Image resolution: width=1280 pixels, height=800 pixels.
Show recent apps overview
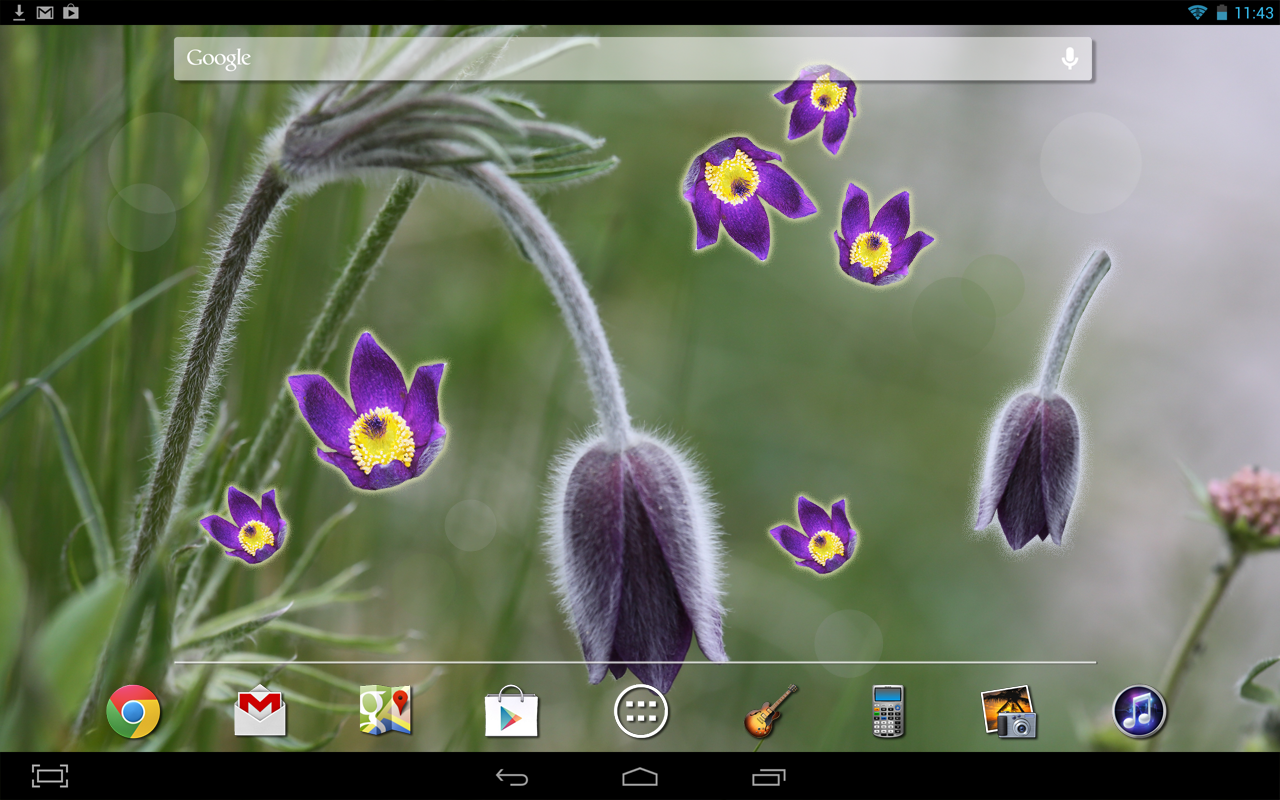click(768, 777)
